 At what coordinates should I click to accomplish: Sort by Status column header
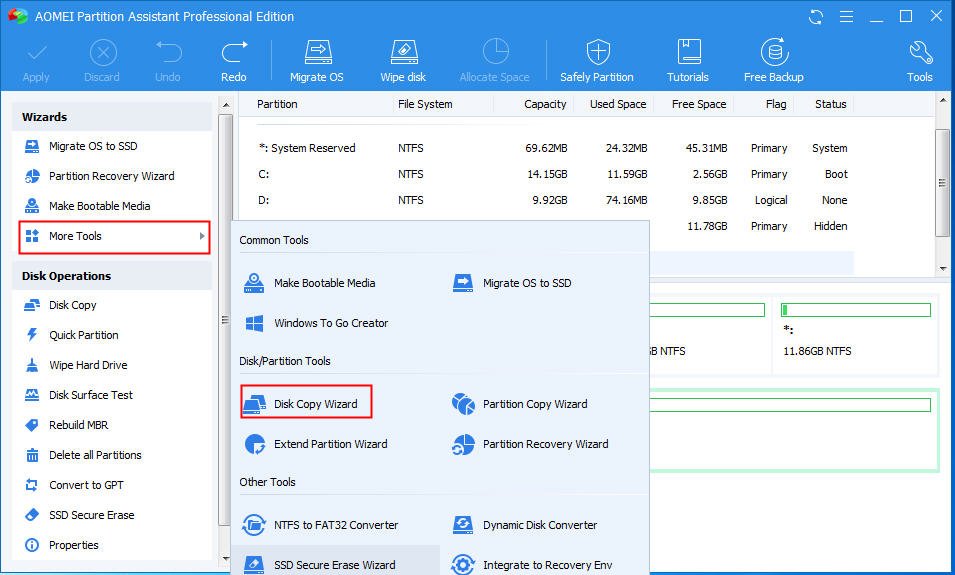coord(831,104)
